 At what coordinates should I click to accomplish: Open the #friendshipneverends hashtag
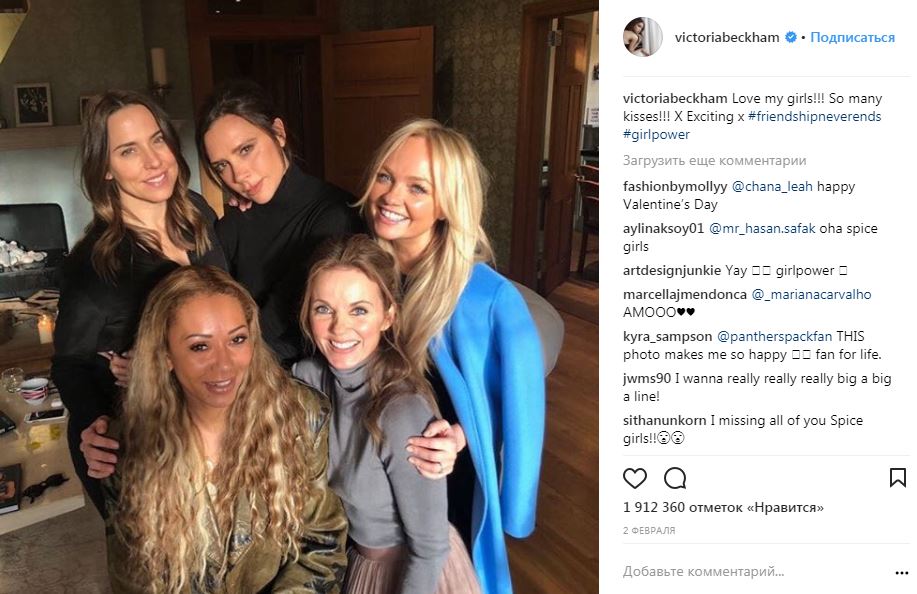tap(814, 116)
